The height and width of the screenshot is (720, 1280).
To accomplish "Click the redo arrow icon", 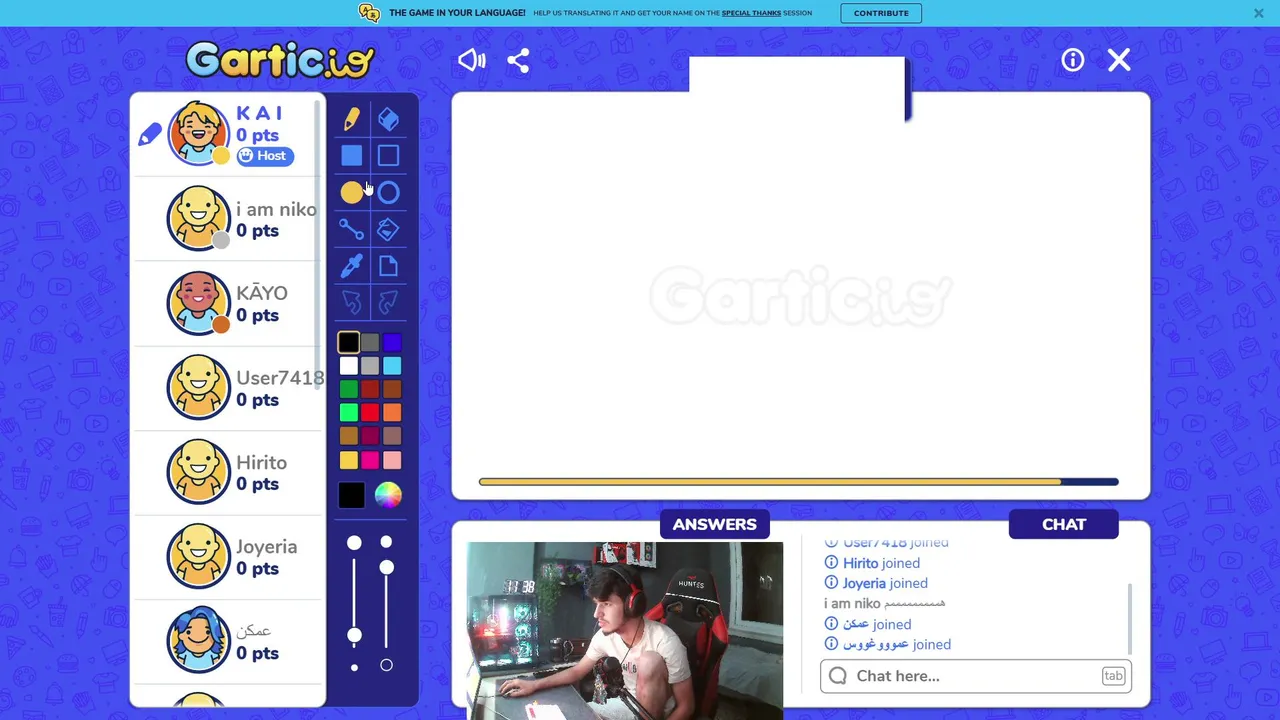I will (x=388, y=302).
